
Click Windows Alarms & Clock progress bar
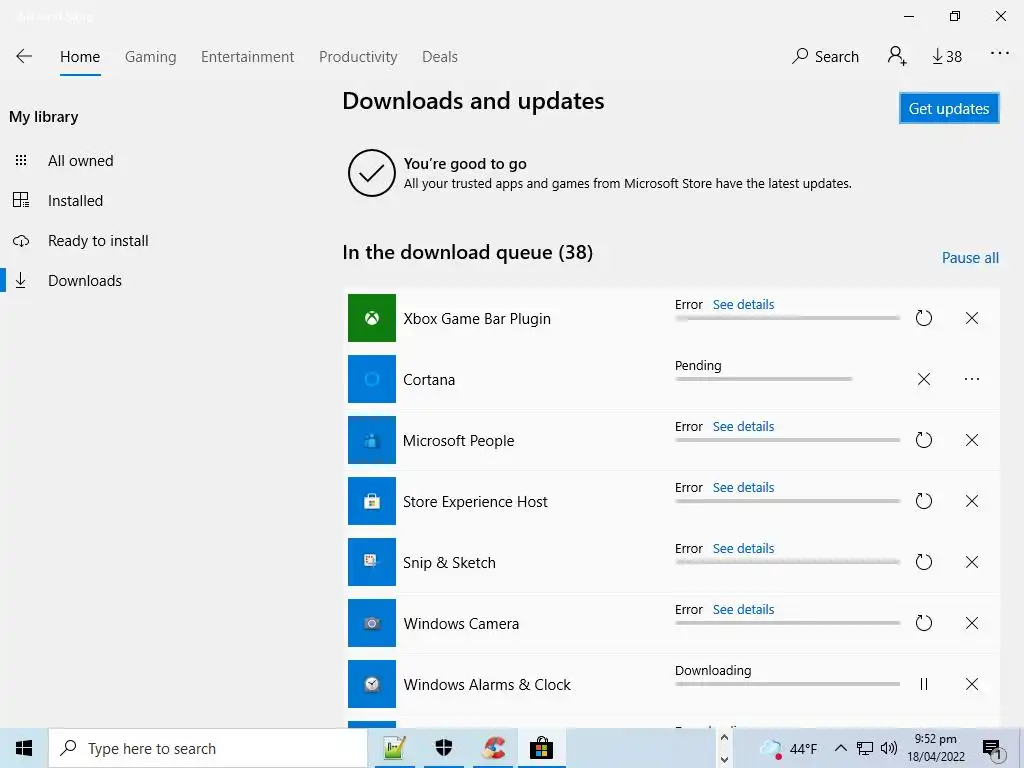(x=788, y=684)
